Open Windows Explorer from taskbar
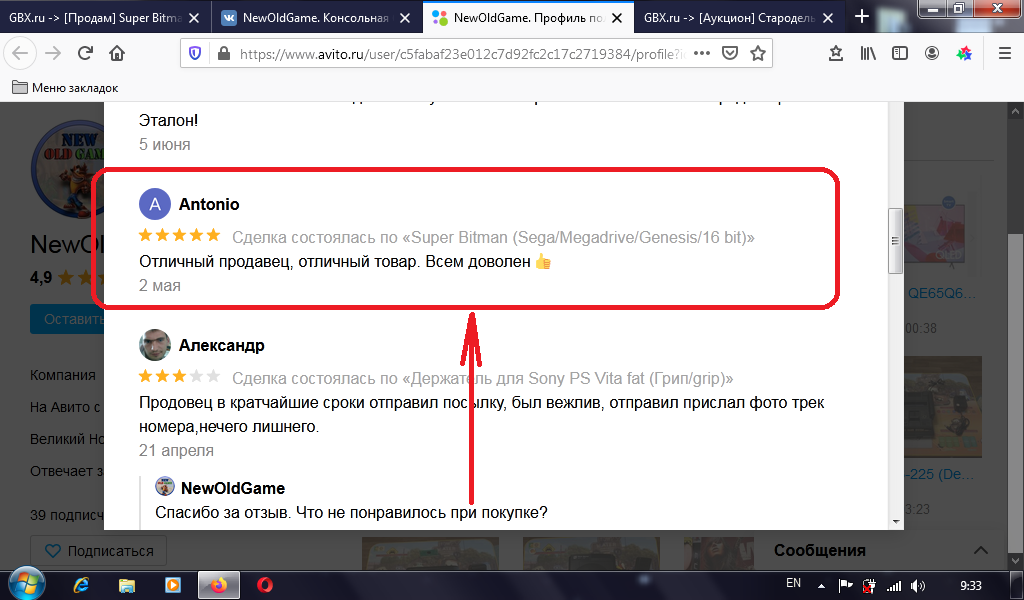The width and height of the screenshot is (1024, 600). 127,585
